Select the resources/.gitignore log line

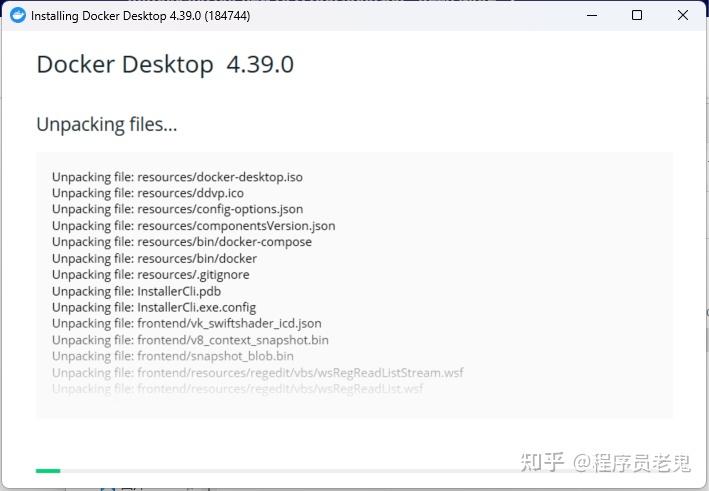pyautogui.click(x=151, y=275)
